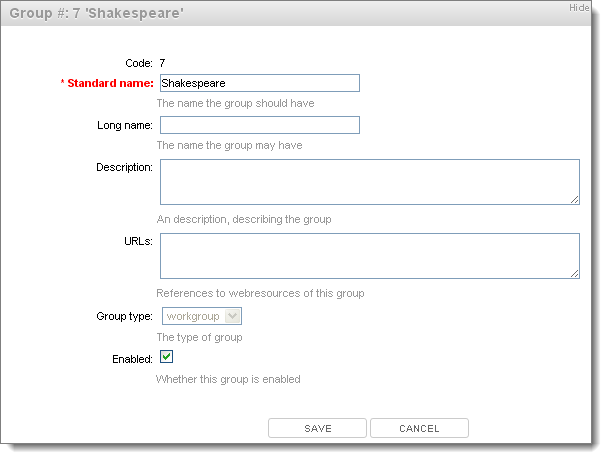
Task: Click the Description label
Action: point(124,167)
